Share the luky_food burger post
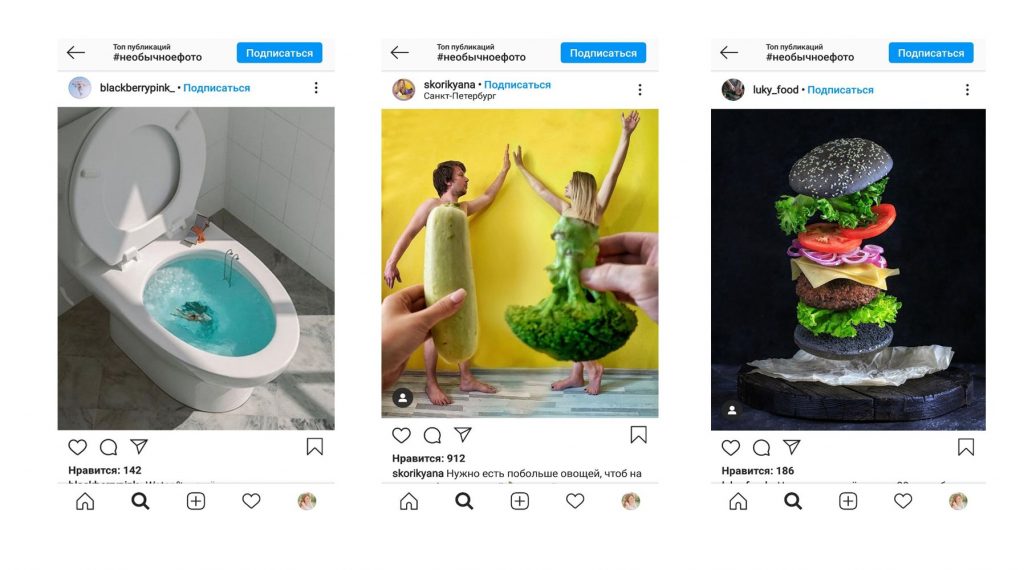 point(791,447)
